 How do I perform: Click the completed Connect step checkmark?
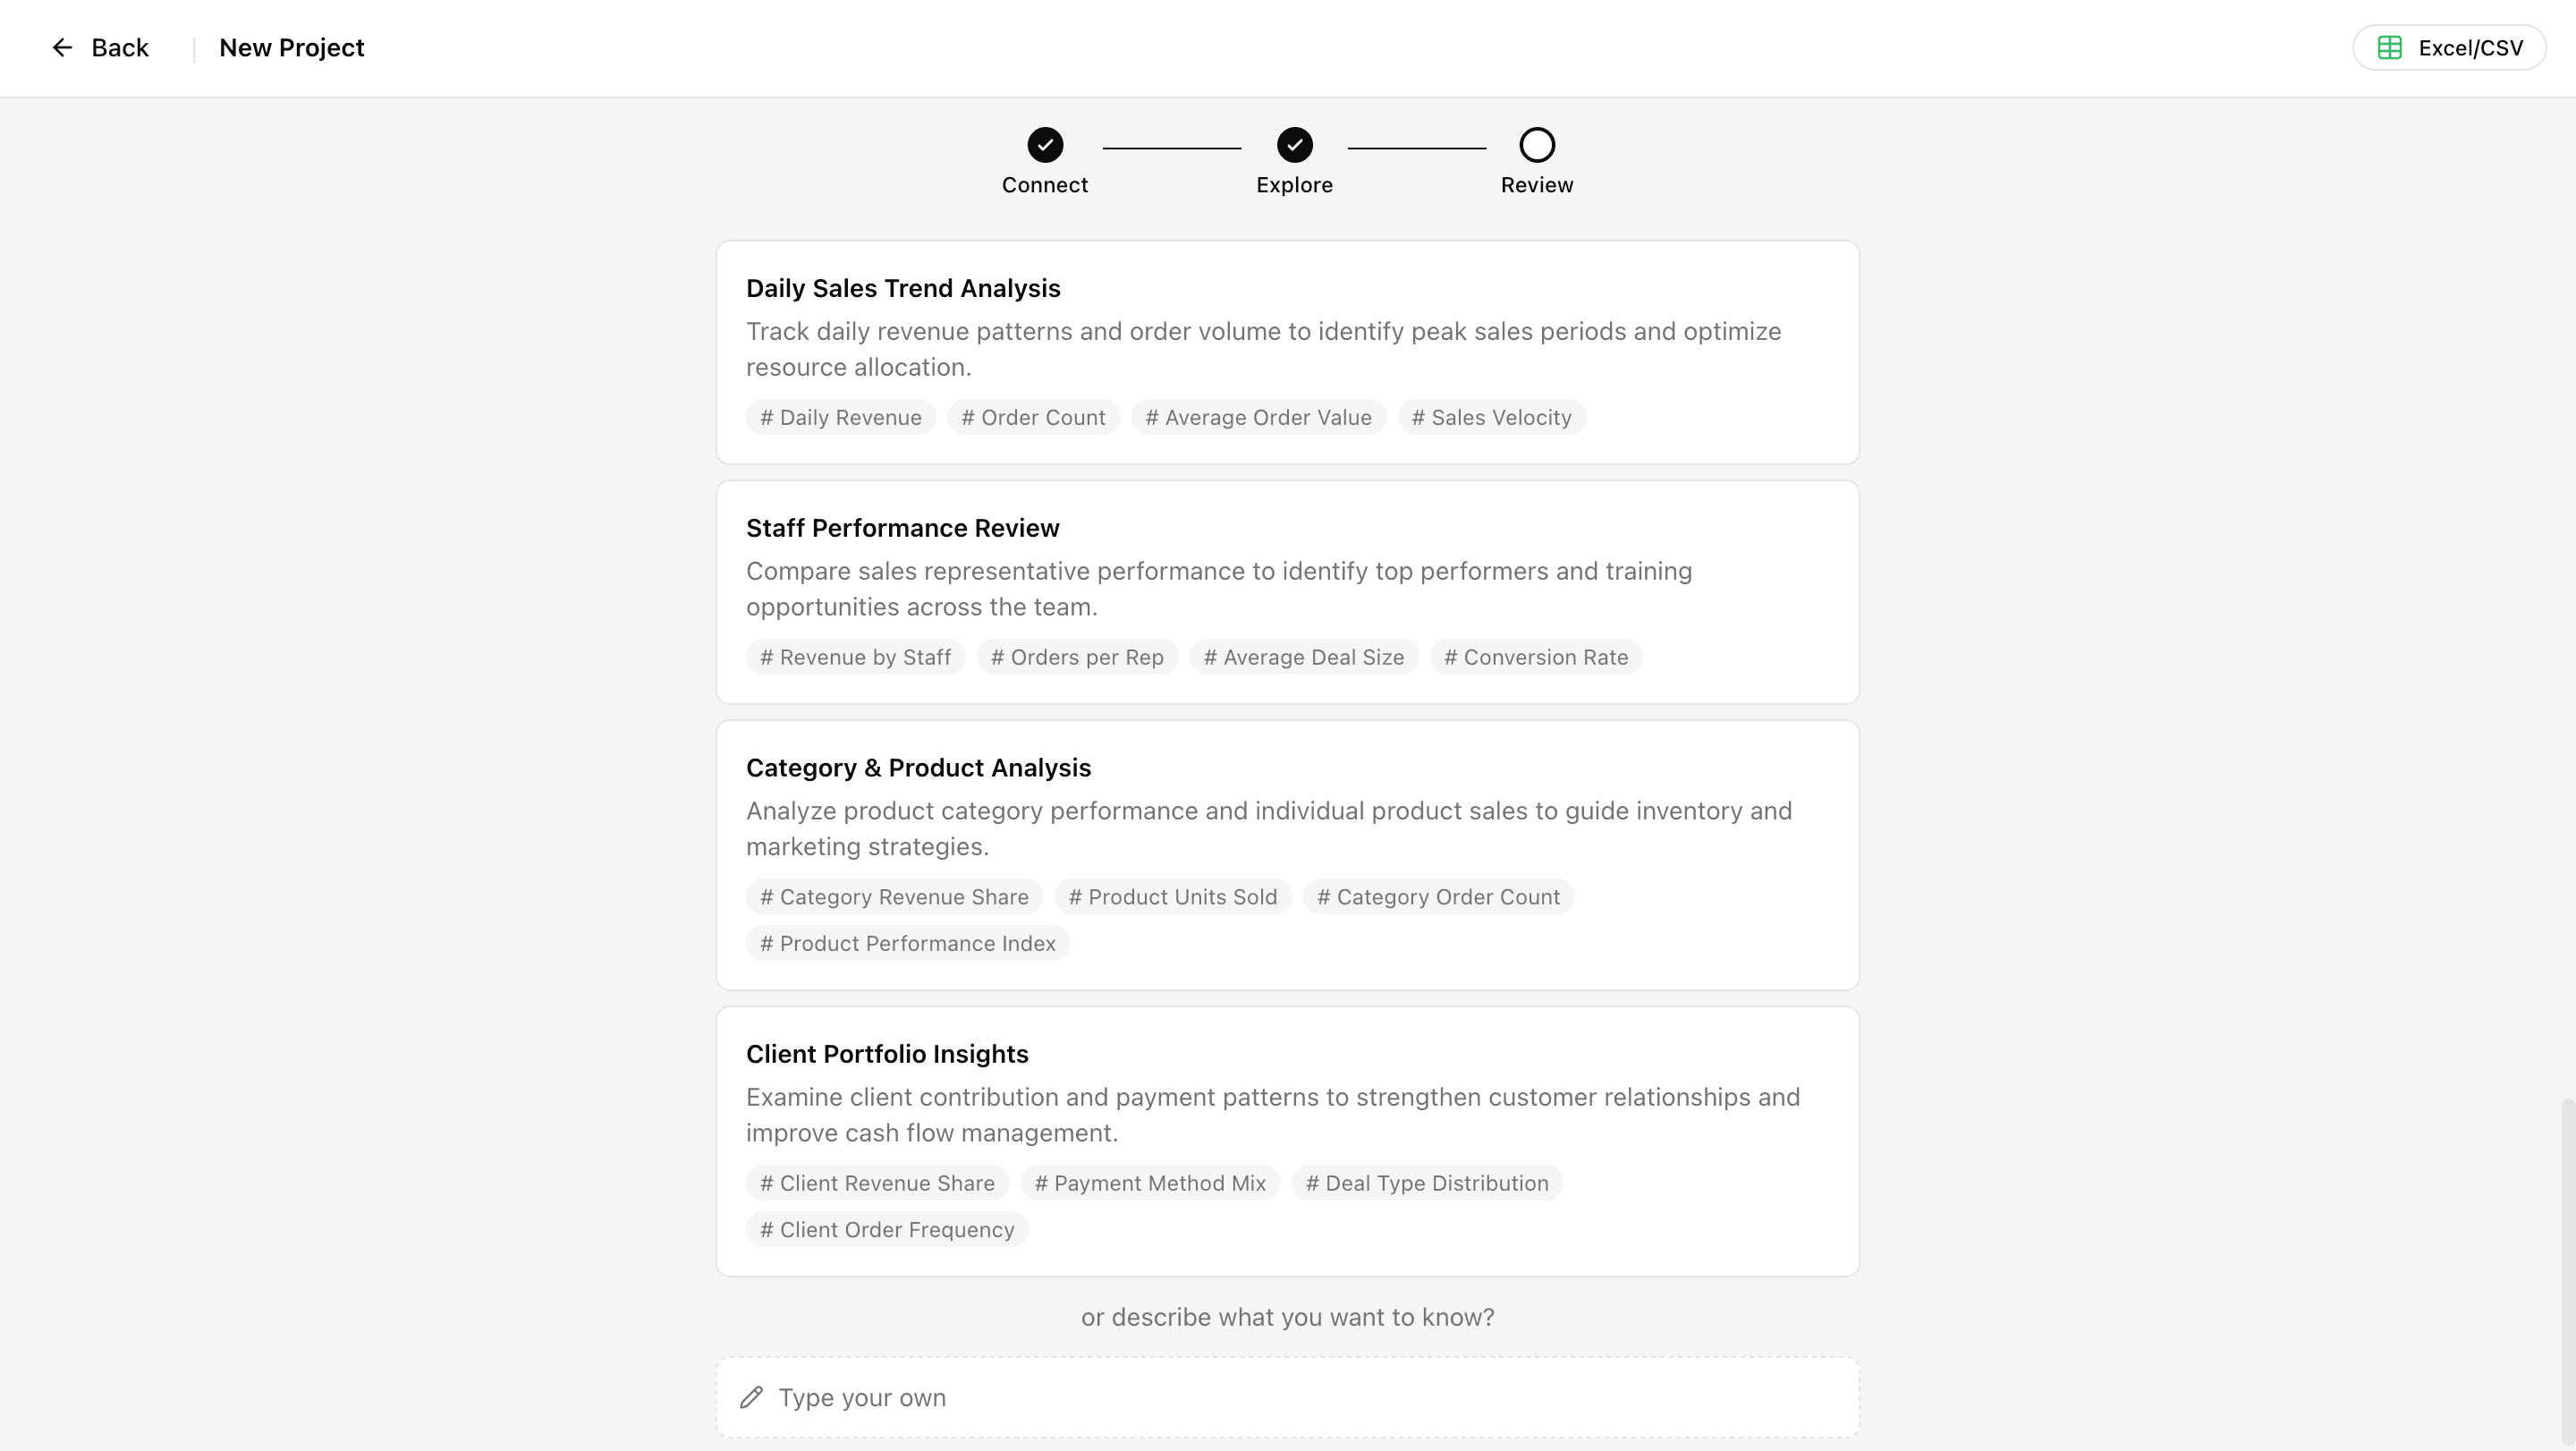pyautogui.click(x=1045, y=145)
